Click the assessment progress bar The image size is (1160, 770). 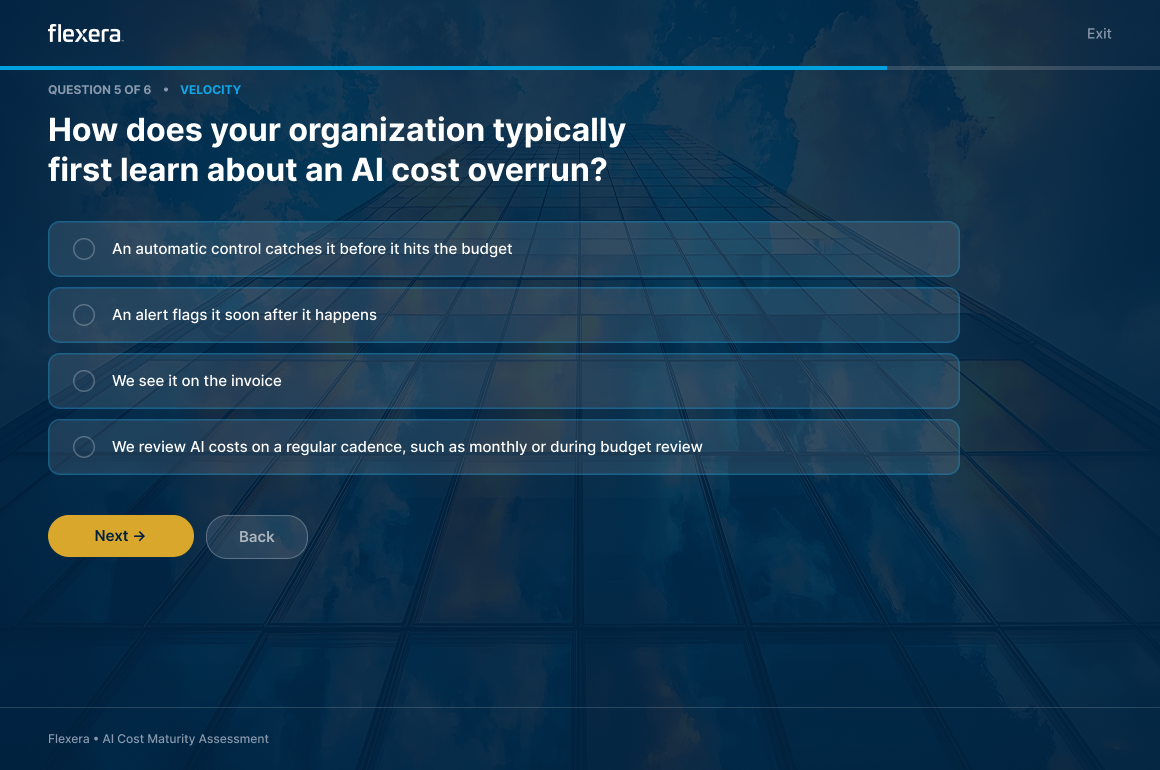pyautogui.click(x=580, y=68)
